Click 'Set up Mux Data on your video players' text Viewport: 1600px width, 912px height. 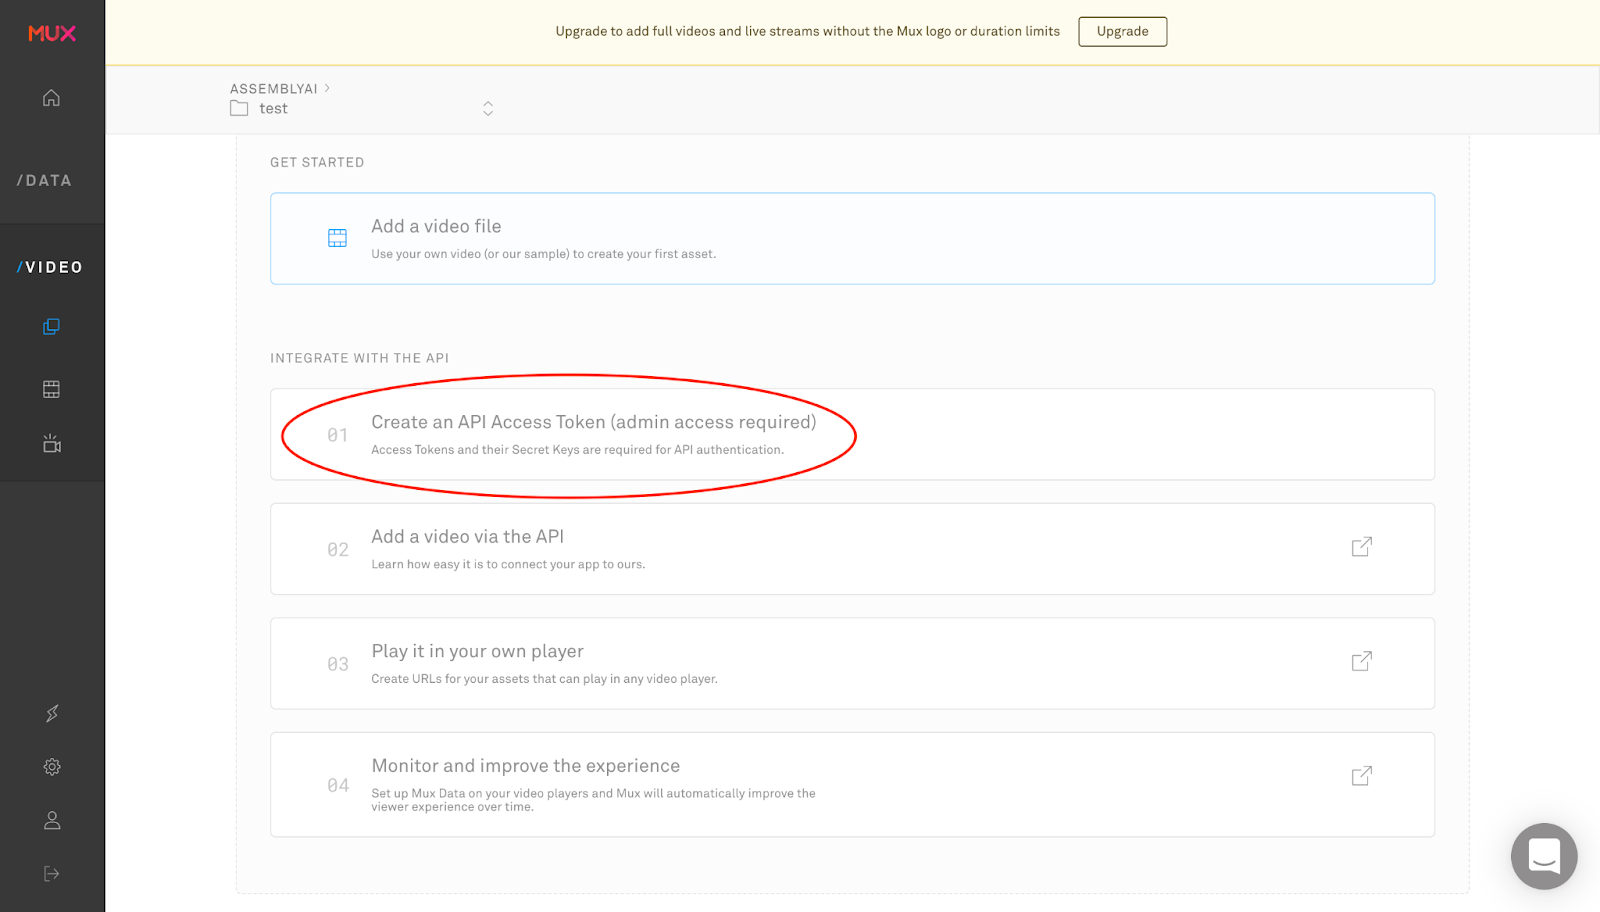pyautogui.click(x=593, y=800)
